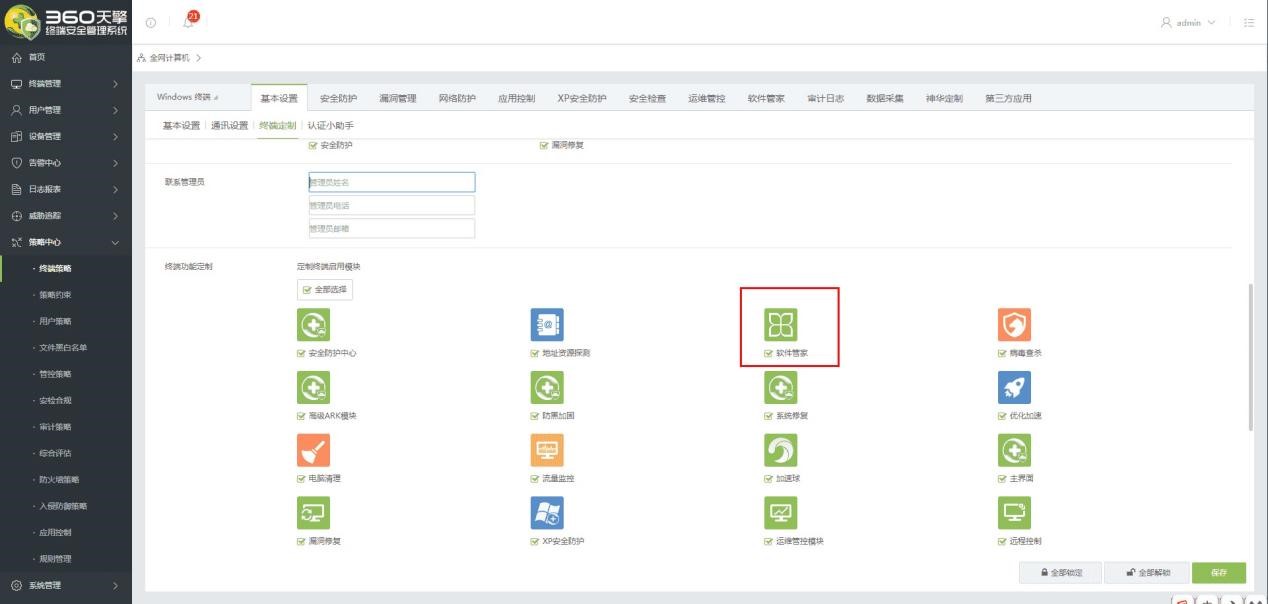Click the 地址资源探测 module icon
The height and width of the screenshot is (604, 1268).
pyautogui.click(x=547, y=325)
